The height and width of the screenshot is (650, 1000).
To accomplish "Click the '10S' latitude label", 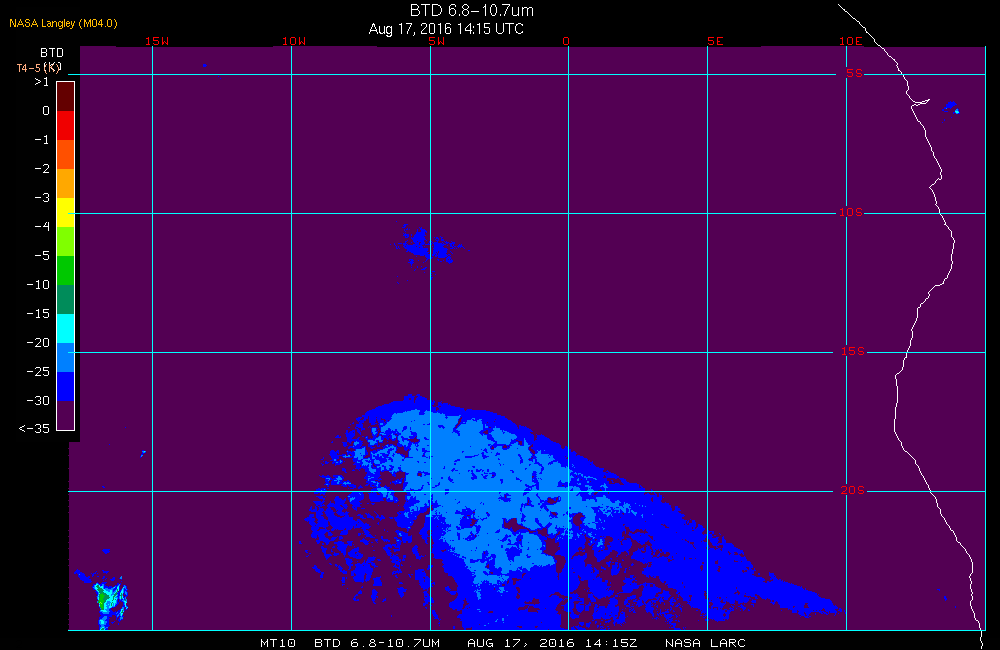I will click(x=850, y=212).
